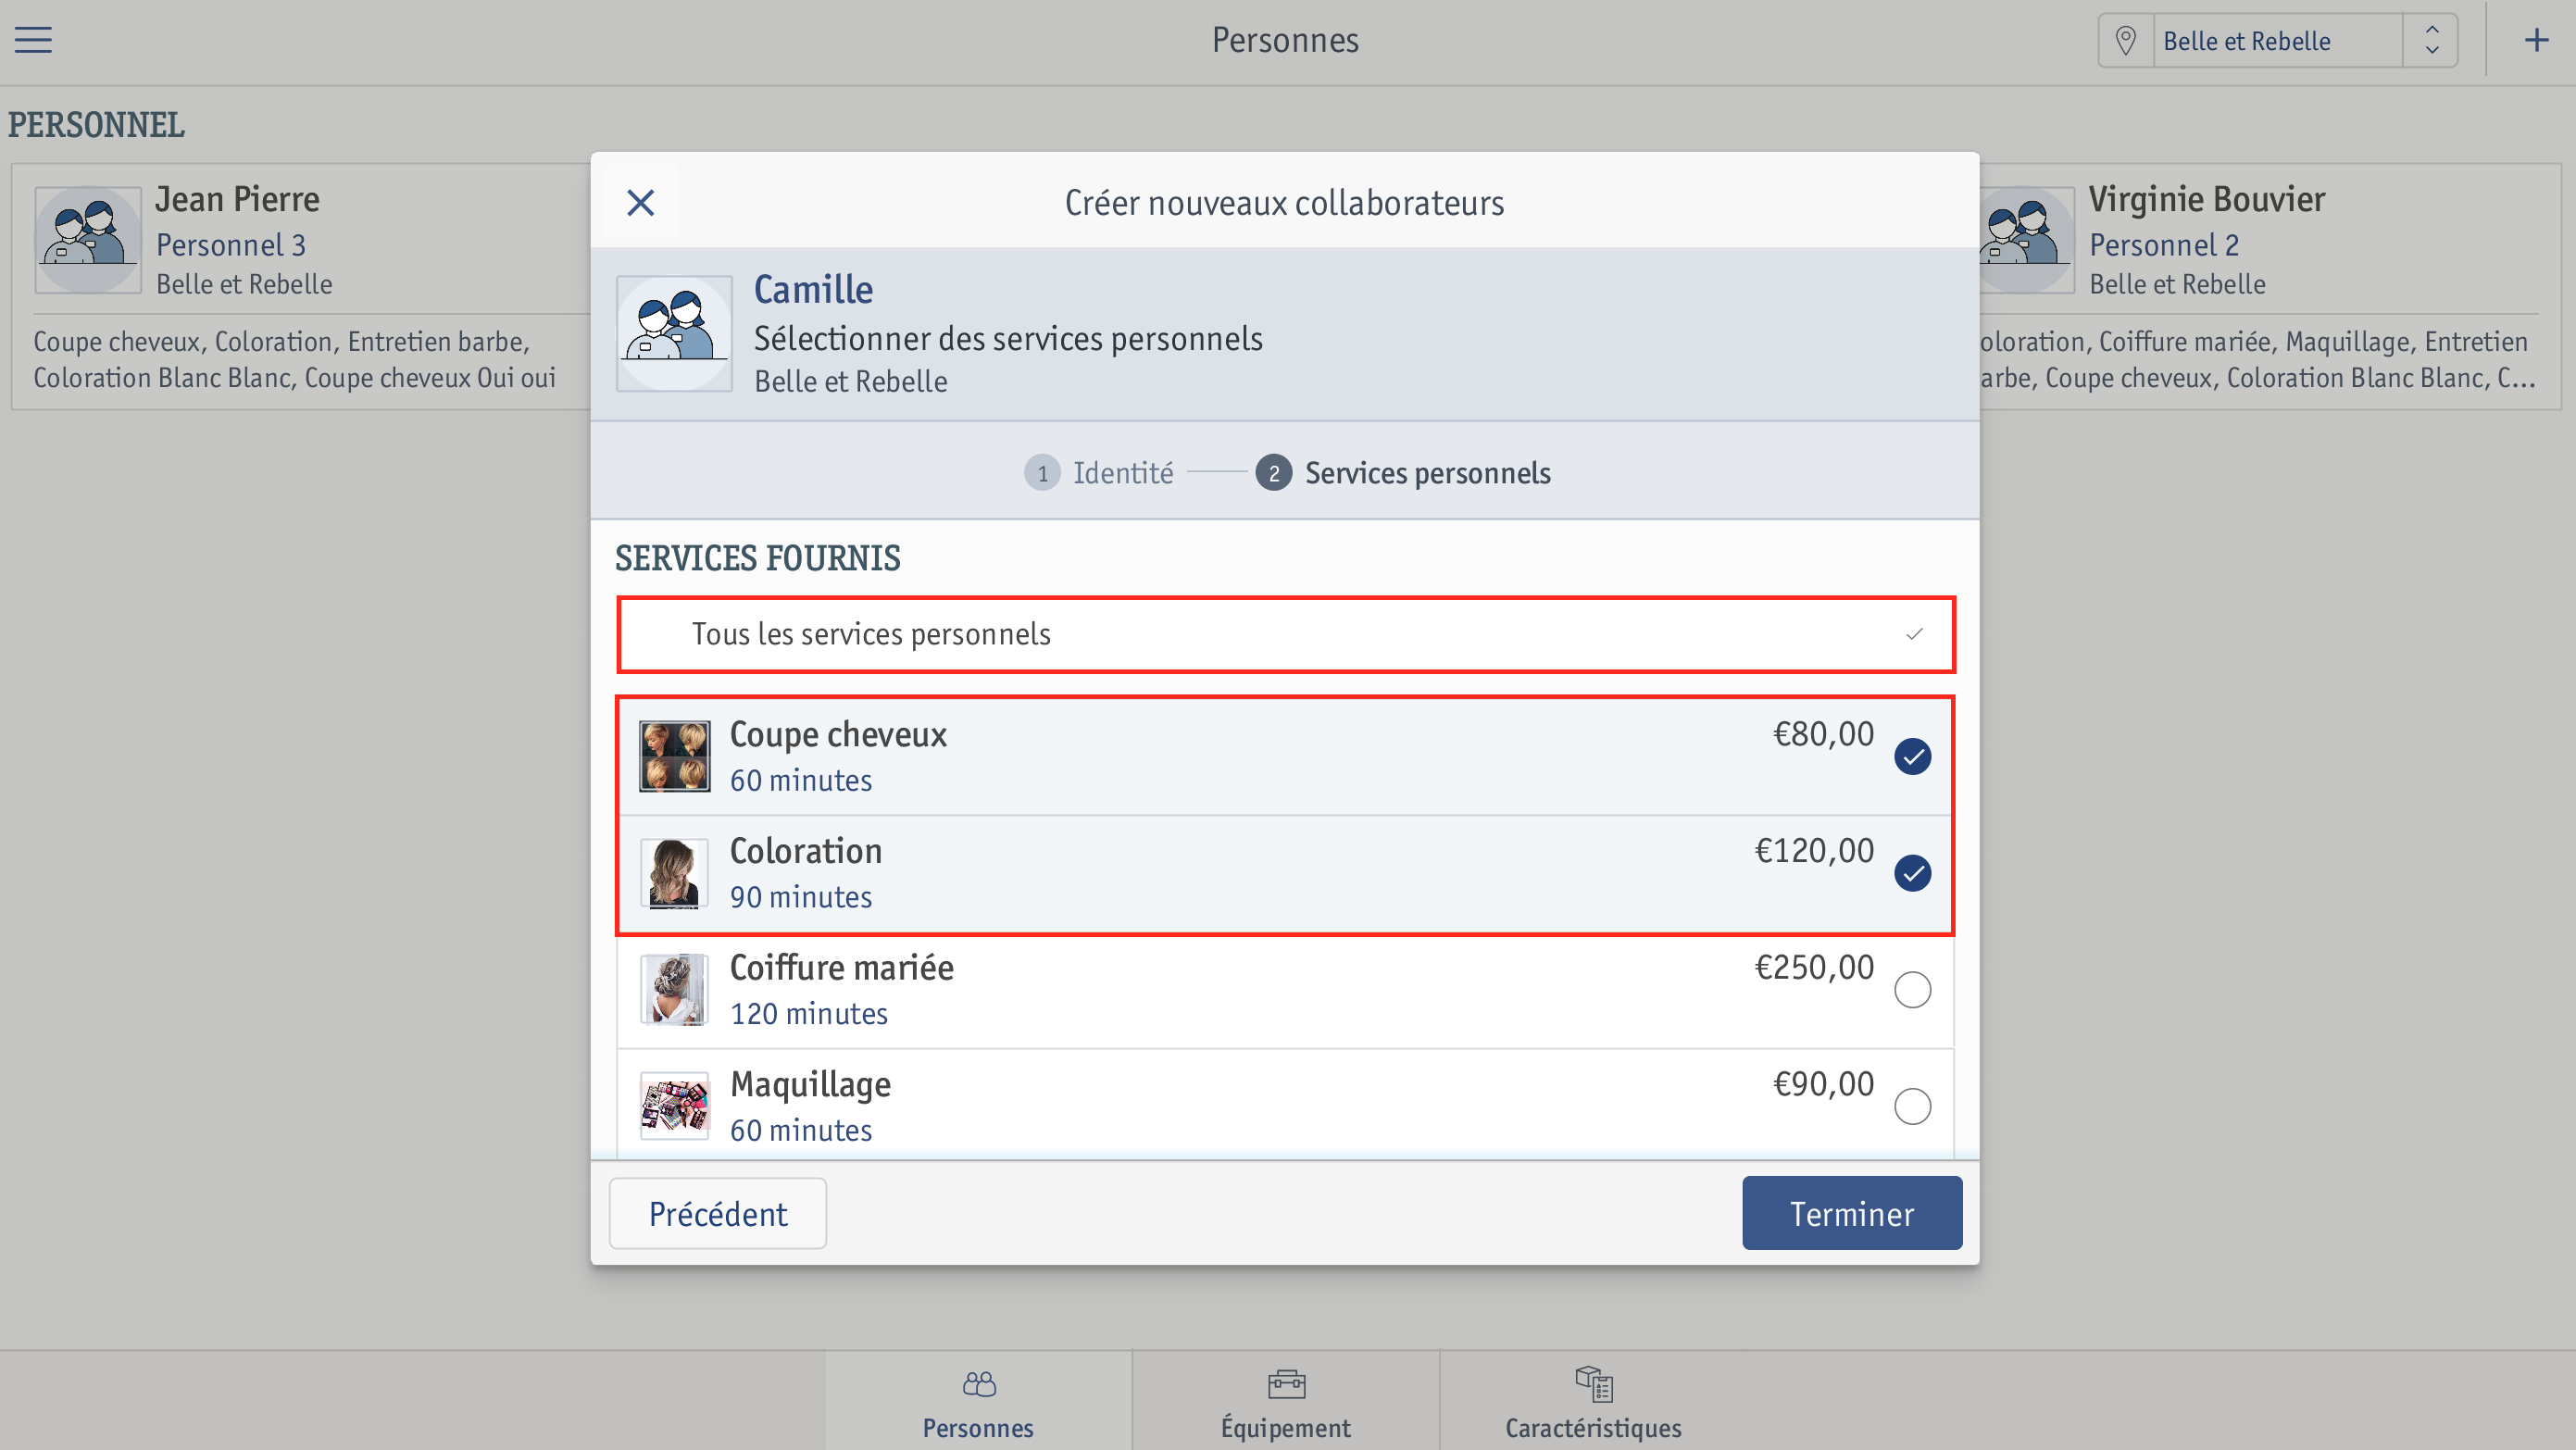The width and height of the screenshot is (2576, 1450).
Task: Open the hamburger menu icon
Action: click(33, 40)
